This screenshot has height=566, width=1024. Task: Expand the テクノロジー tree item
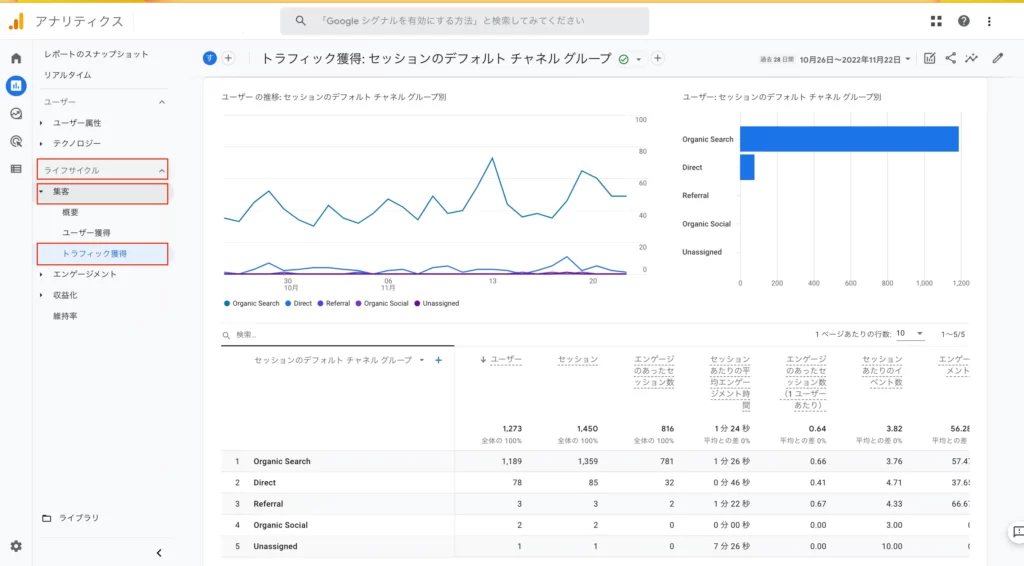point(41,144)
